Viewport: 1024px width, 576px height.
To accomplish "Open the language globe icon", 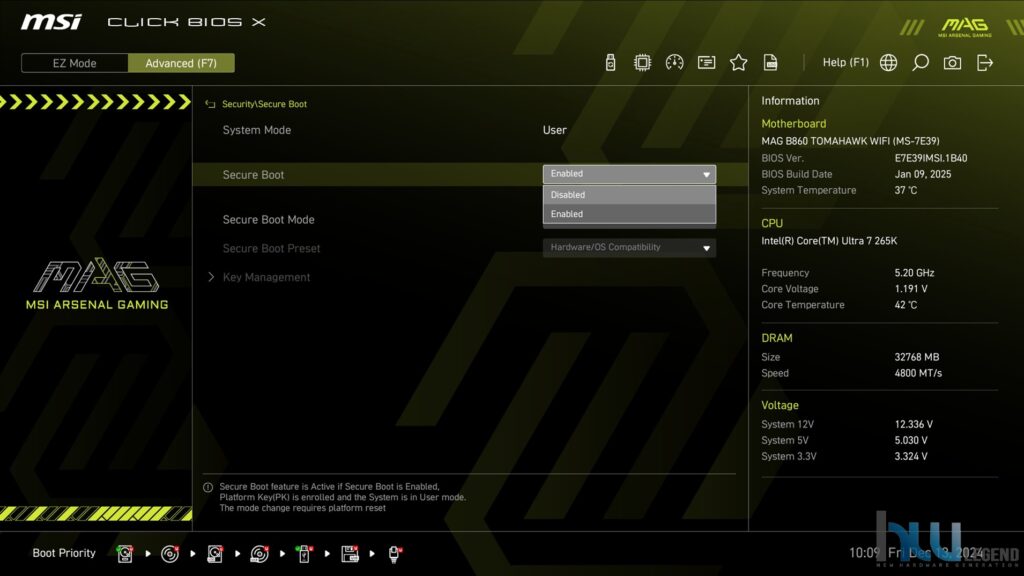I will [x=888, y=63].
